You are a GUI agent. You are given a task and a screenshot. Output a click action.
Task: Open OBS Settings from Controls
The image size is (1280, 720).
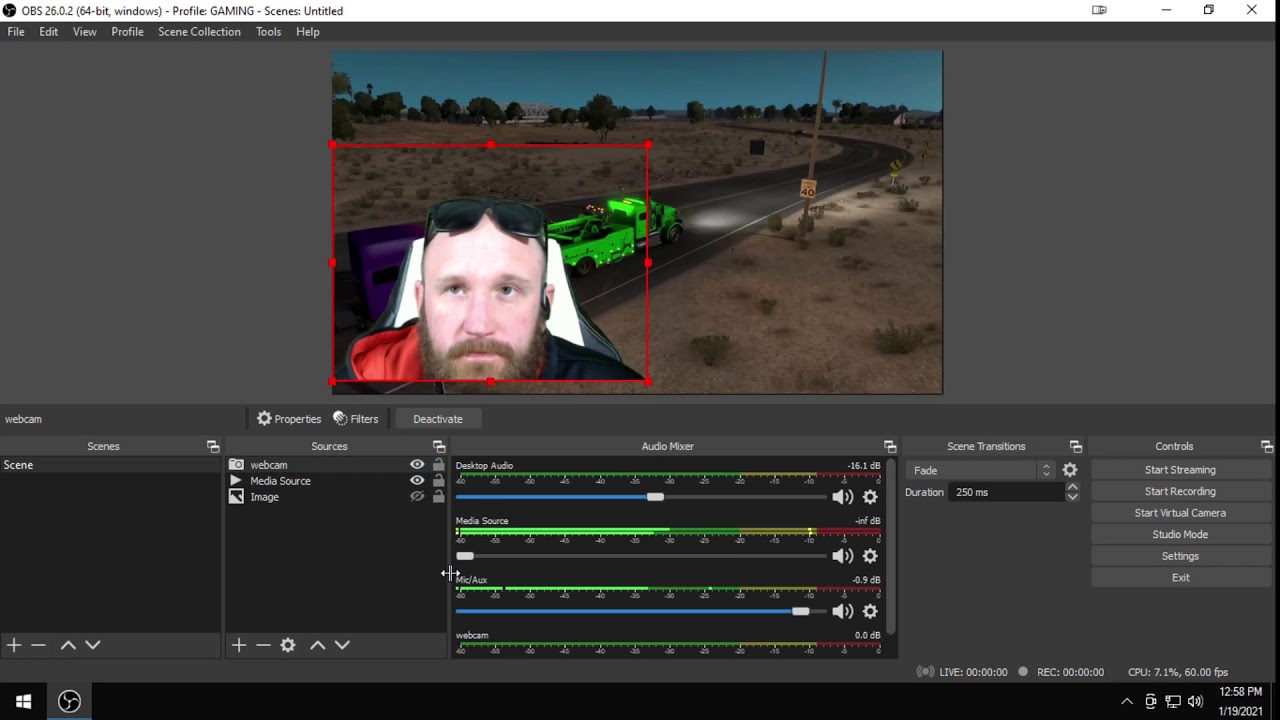click(x=1180, y=556)
